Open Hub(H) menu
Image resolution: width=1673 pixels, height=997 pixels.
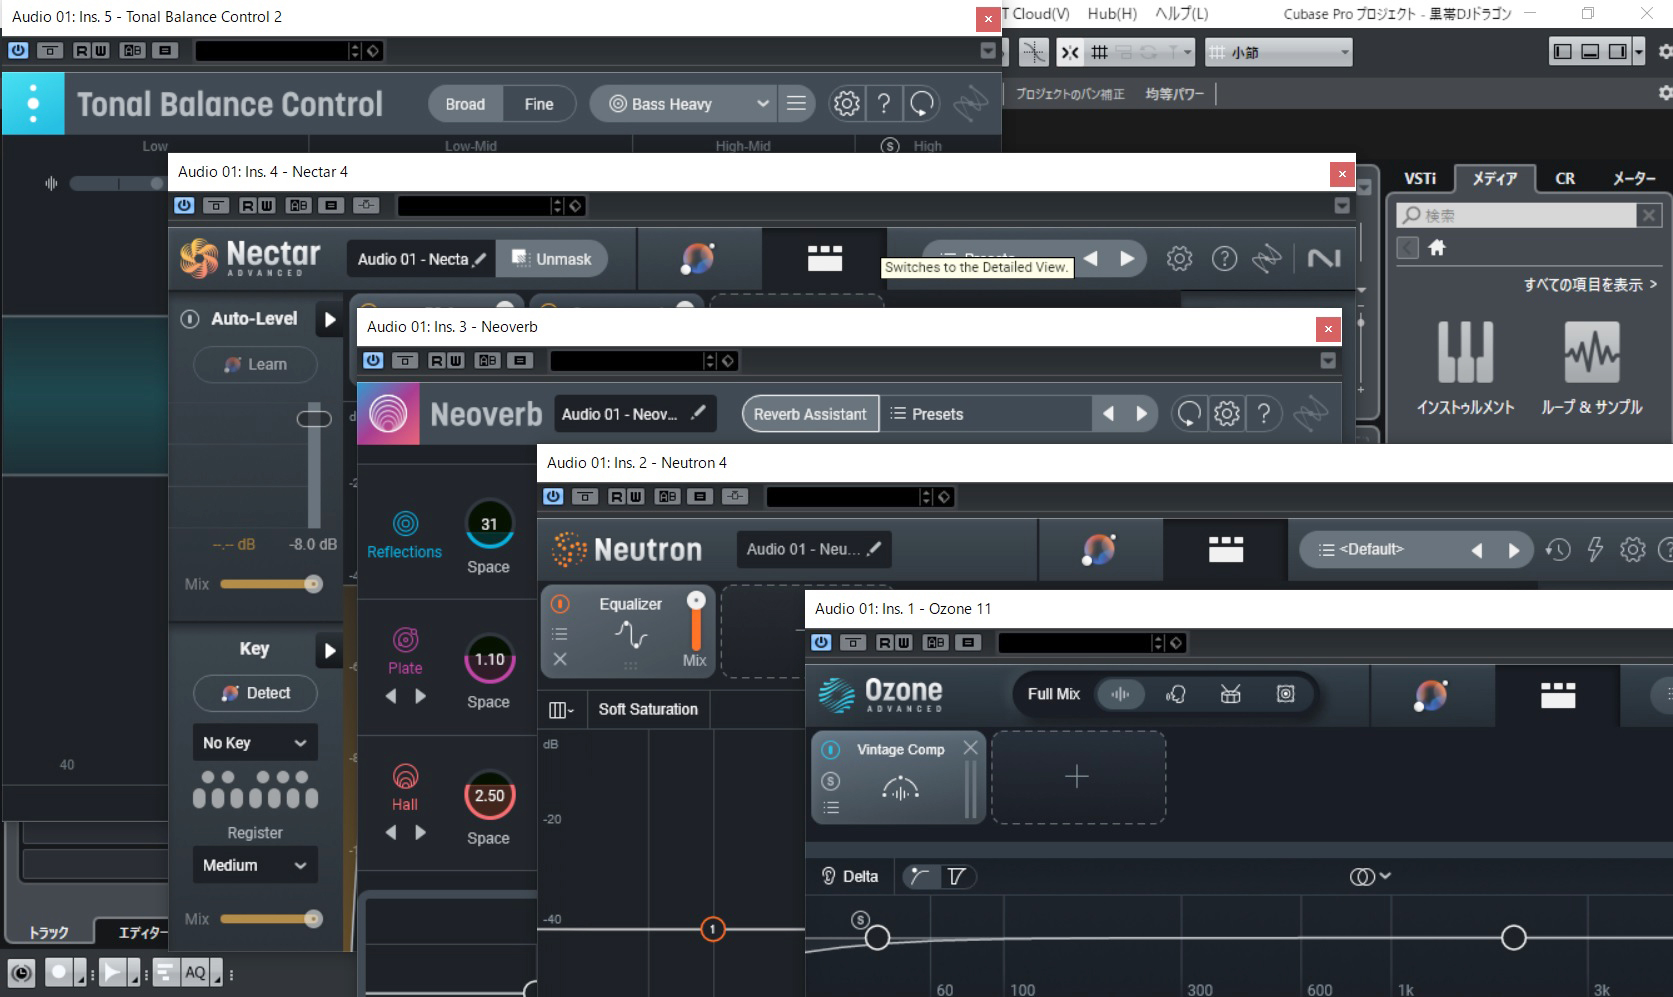(x=1112, y=13)
